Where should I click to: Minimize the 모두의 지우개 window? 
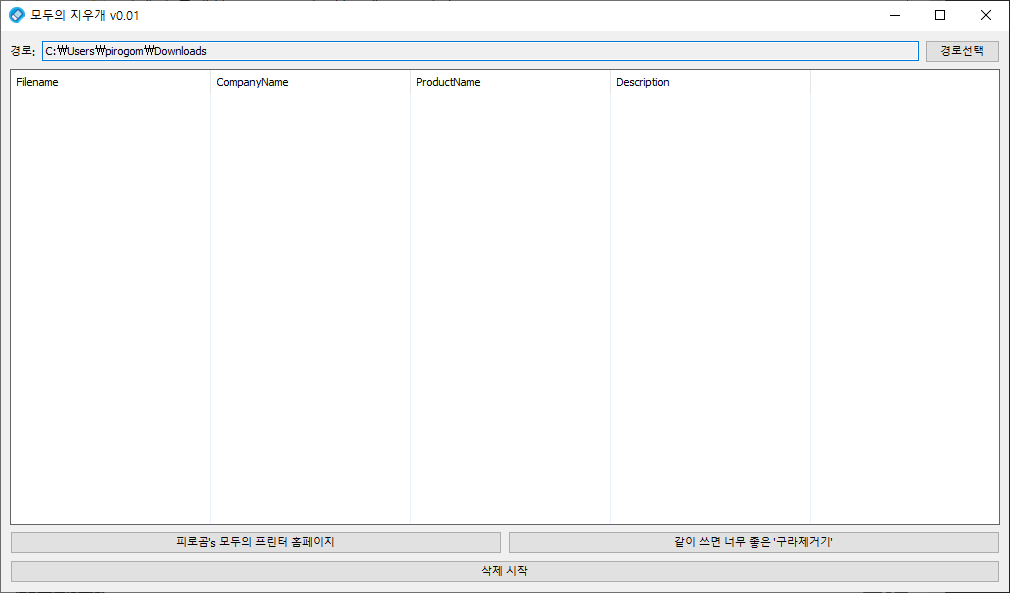coord(895,15)
